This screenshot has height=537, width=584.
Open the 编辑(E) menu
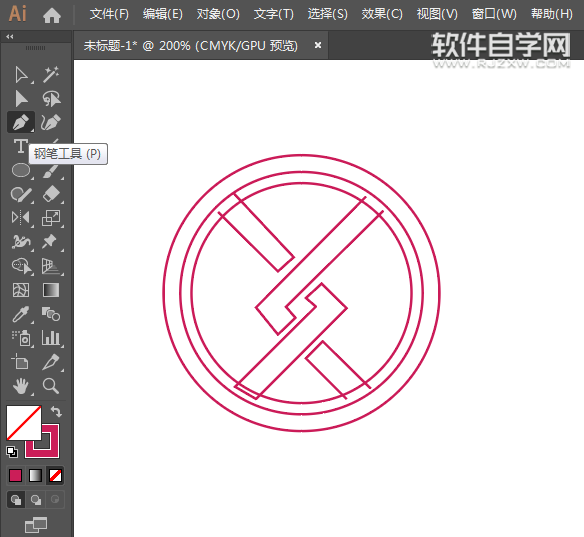(x=163, y=14)
